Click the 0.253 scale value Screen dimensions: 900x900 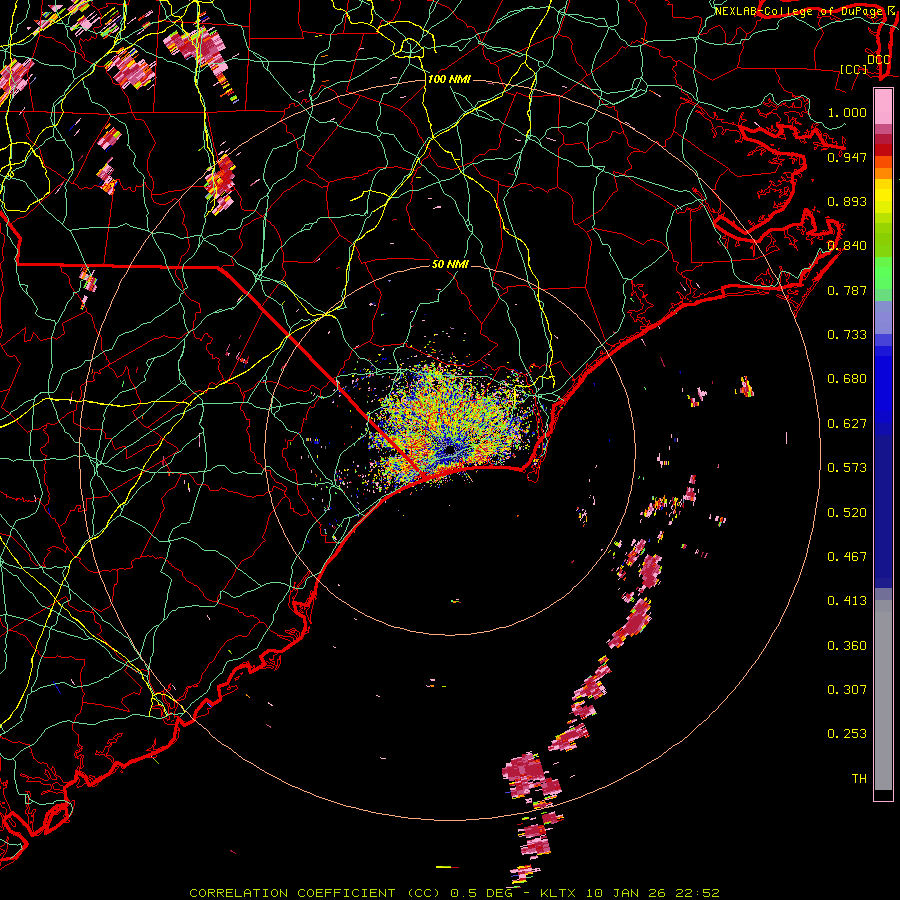coord(847,734)
